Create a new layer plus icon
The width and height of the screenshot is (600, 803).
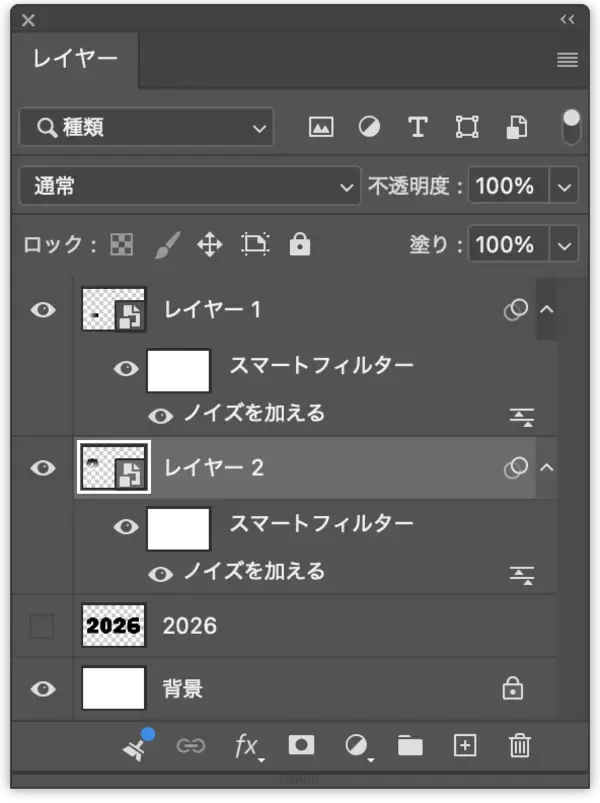tap(465, 745)
